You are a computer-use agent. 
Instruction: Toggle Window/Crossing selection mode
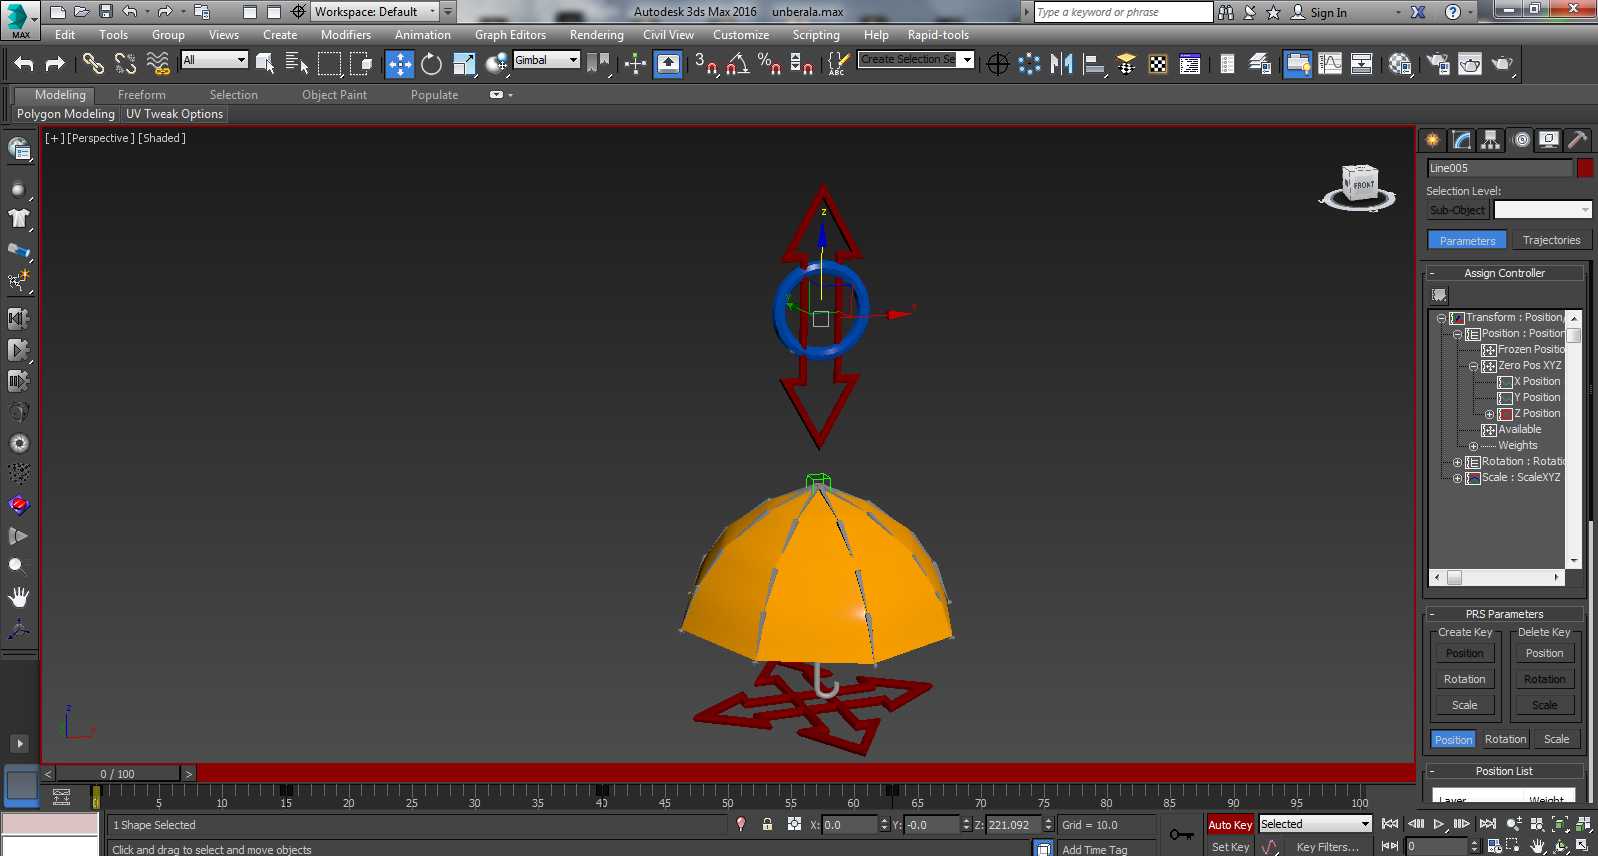point(361,64)
